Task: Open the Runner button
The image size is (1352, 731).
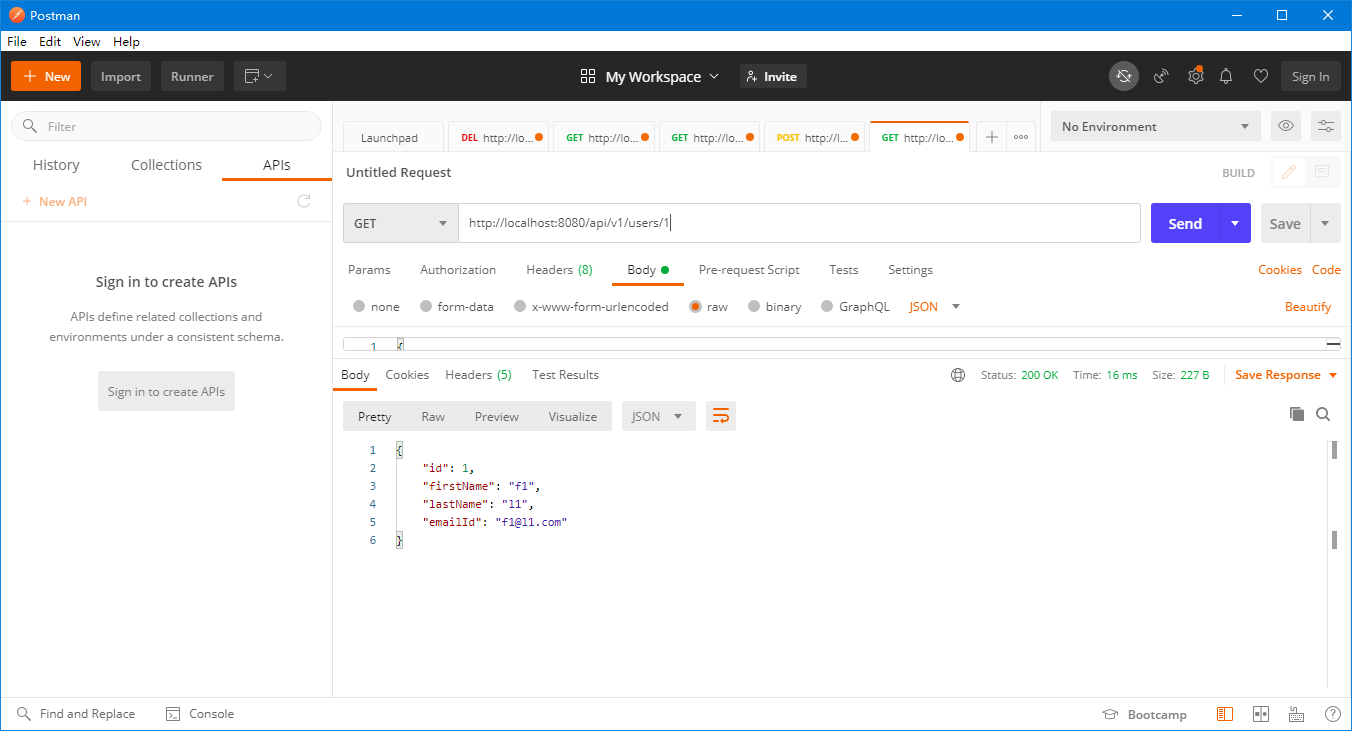Action: (192, 76)
